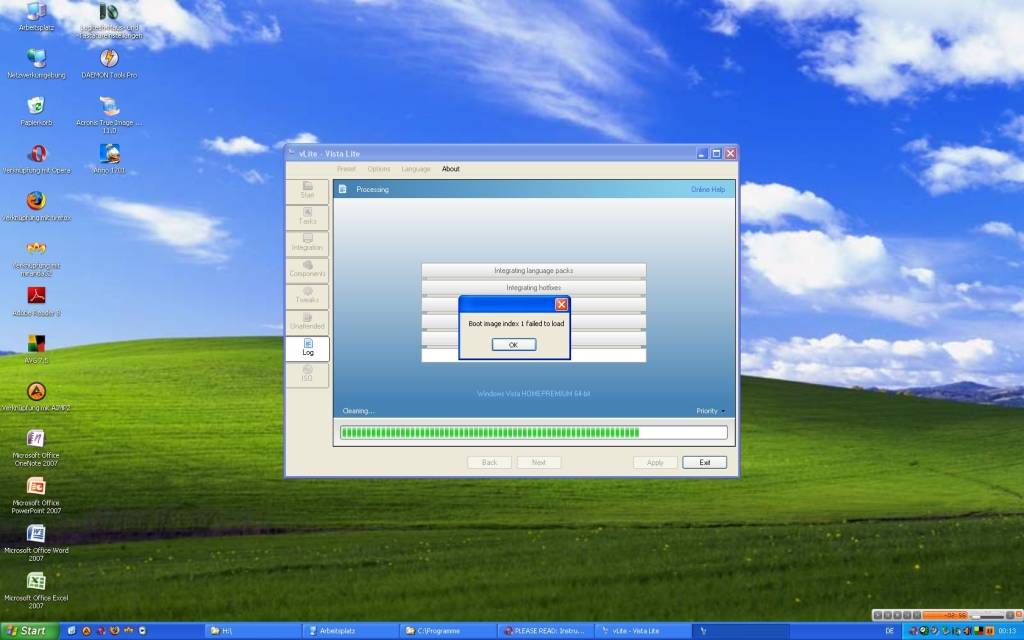This screenshot has width=1024, height=640.
Task: Open the Miranda32 shortcut icon
Action: point(37,258)
